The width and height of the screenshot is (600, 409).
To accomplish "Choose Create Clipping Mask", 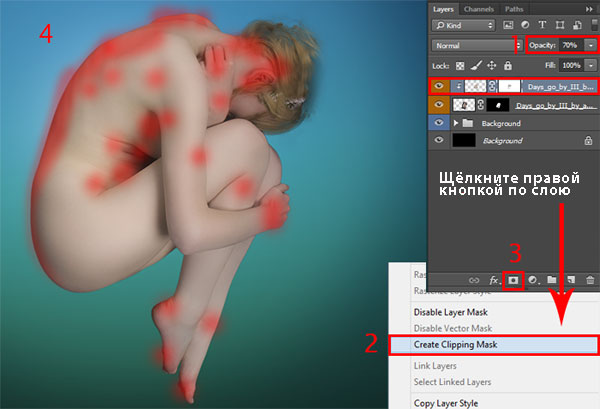I will [494, 345].
